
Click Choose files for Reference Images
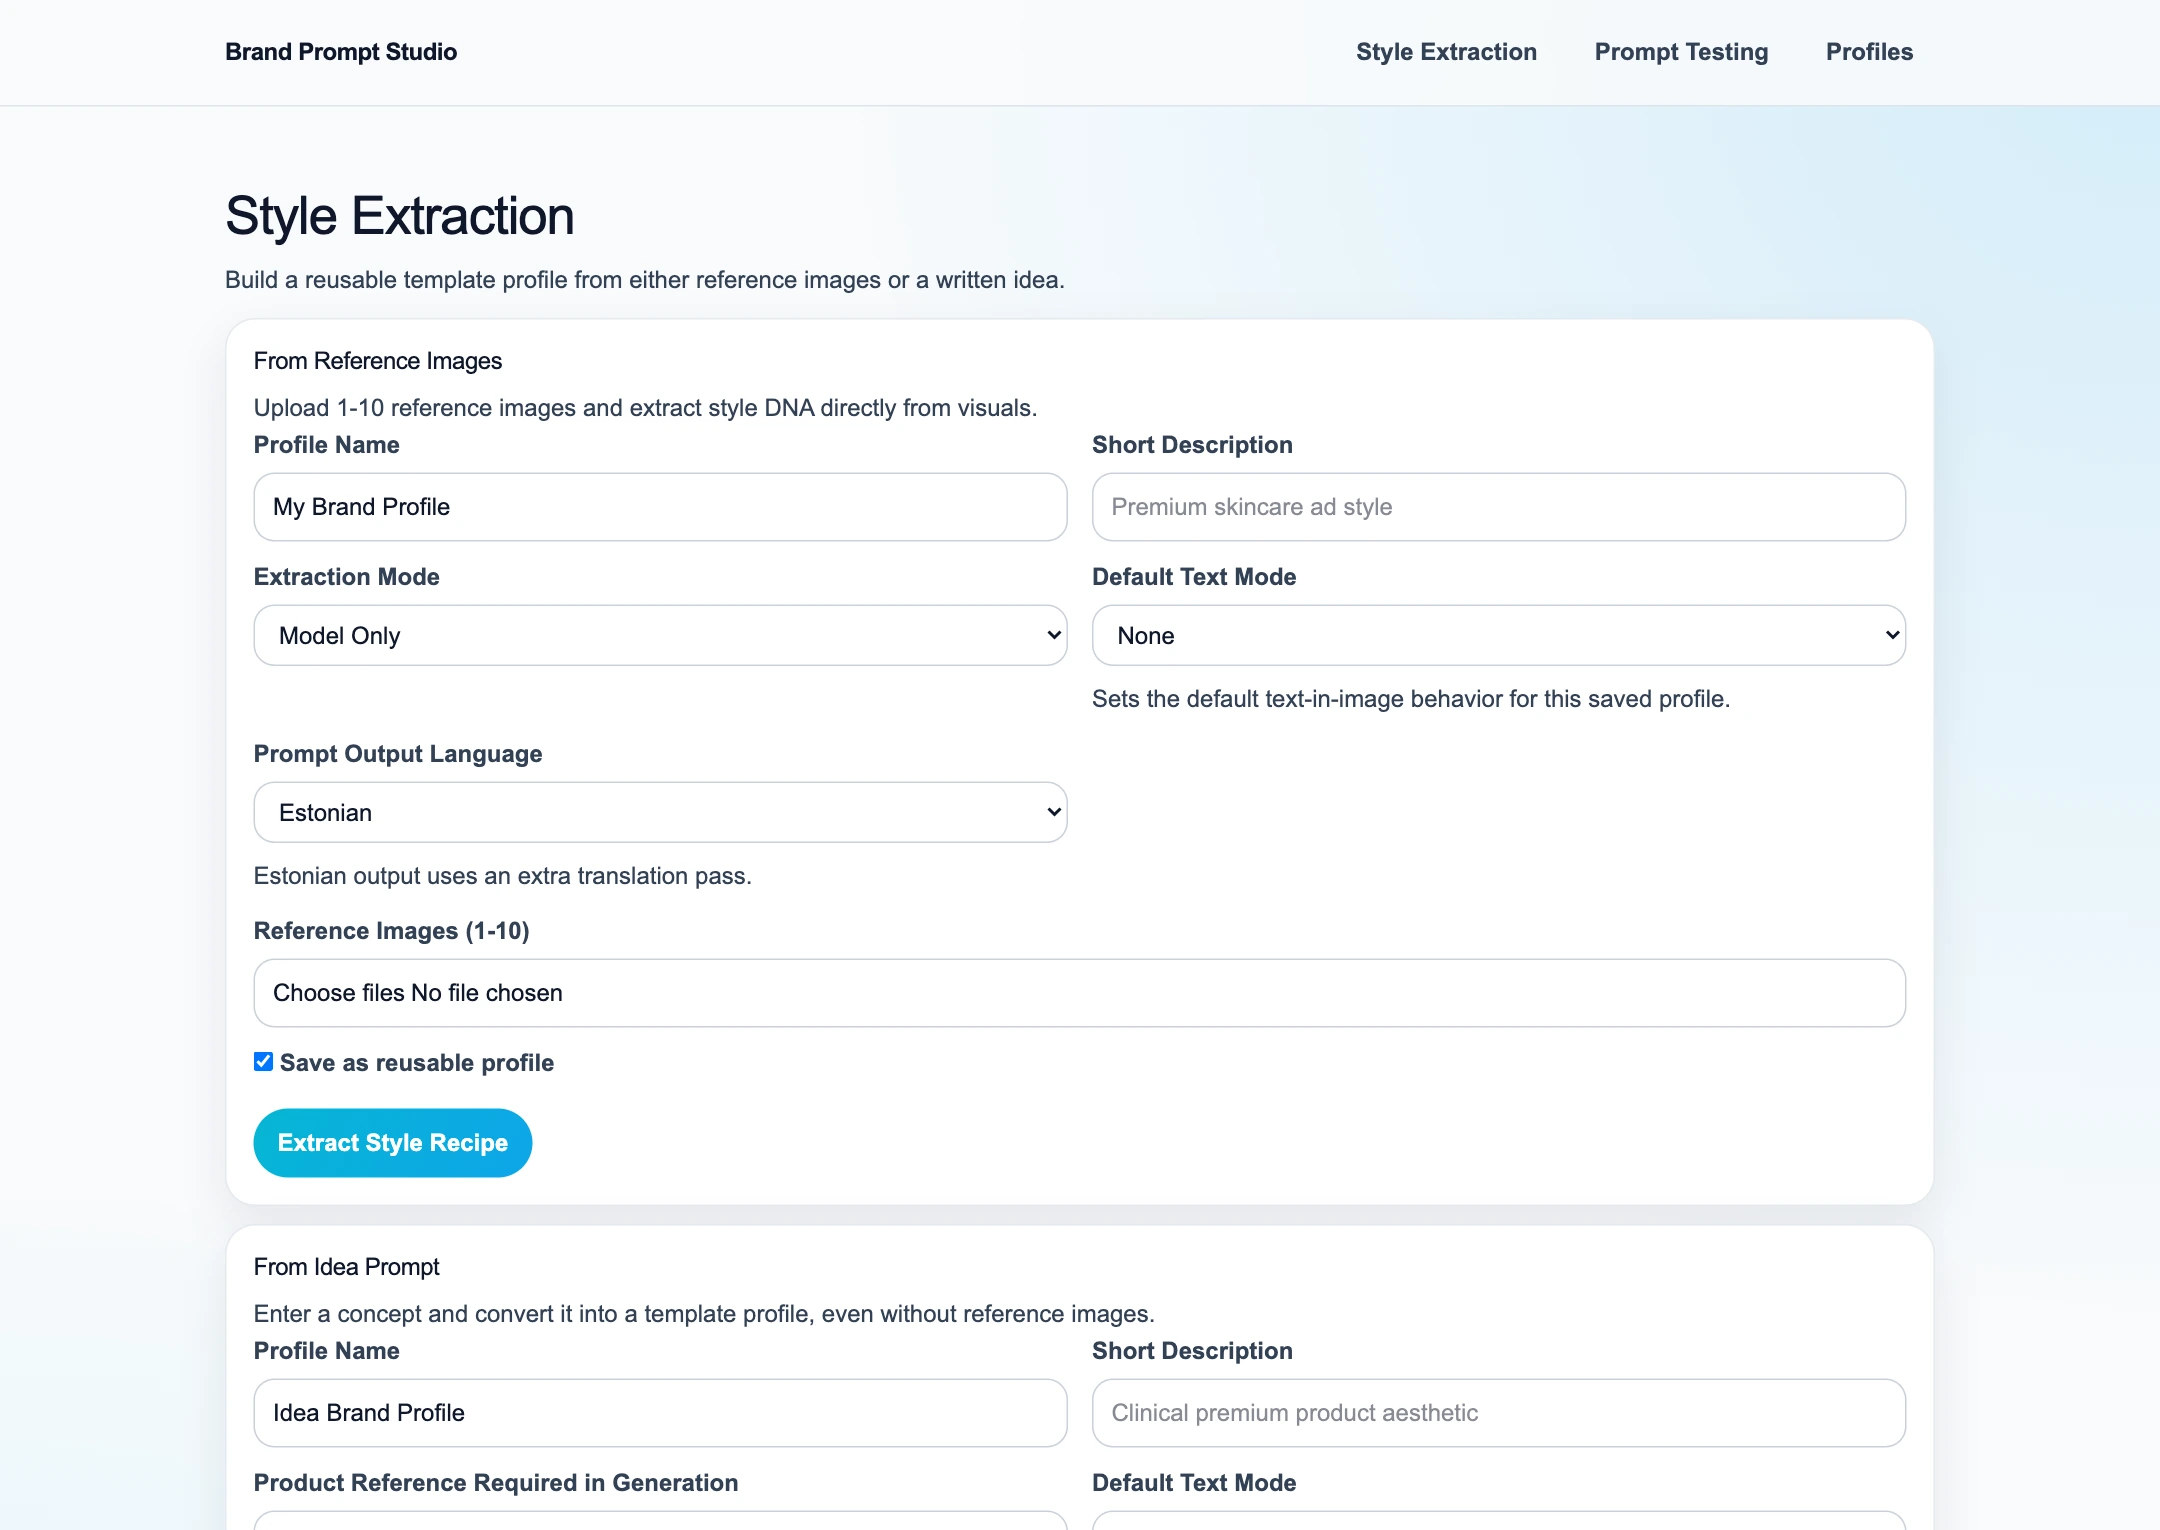[339, 993]
